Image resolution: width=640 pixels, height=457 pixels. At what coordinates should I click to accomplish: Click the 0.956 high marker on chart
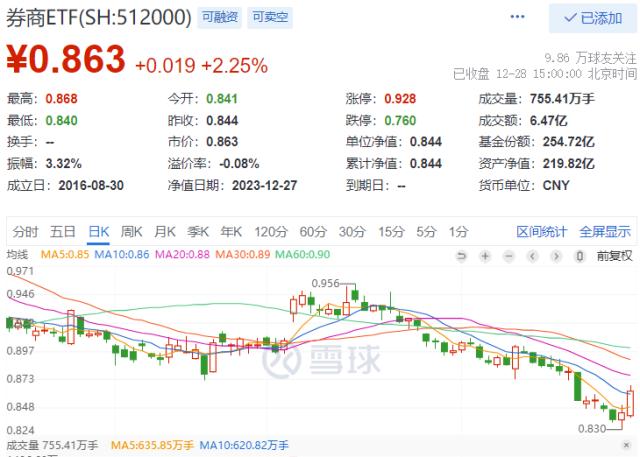(325, 283)
